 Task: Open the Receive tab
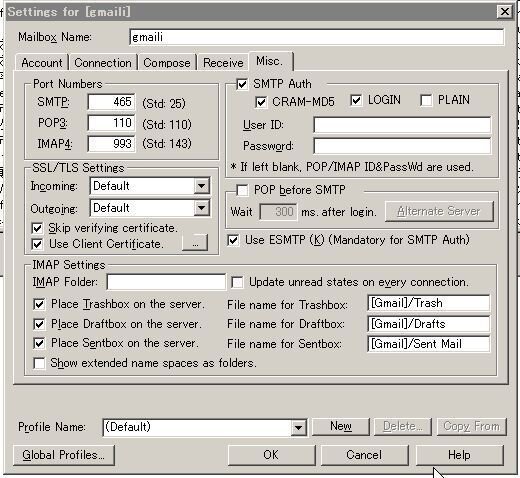(x=223, y=63)
